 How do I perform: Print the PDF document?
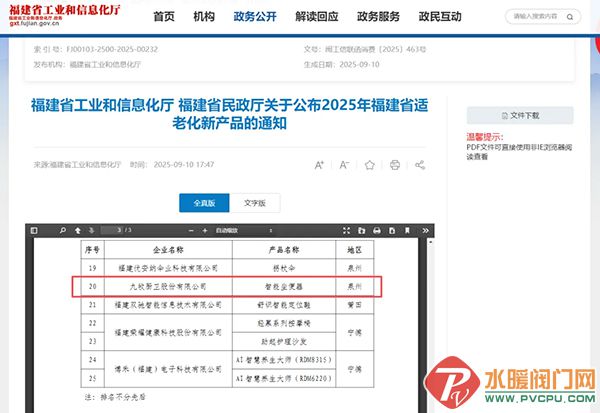[x=377, y=230]
